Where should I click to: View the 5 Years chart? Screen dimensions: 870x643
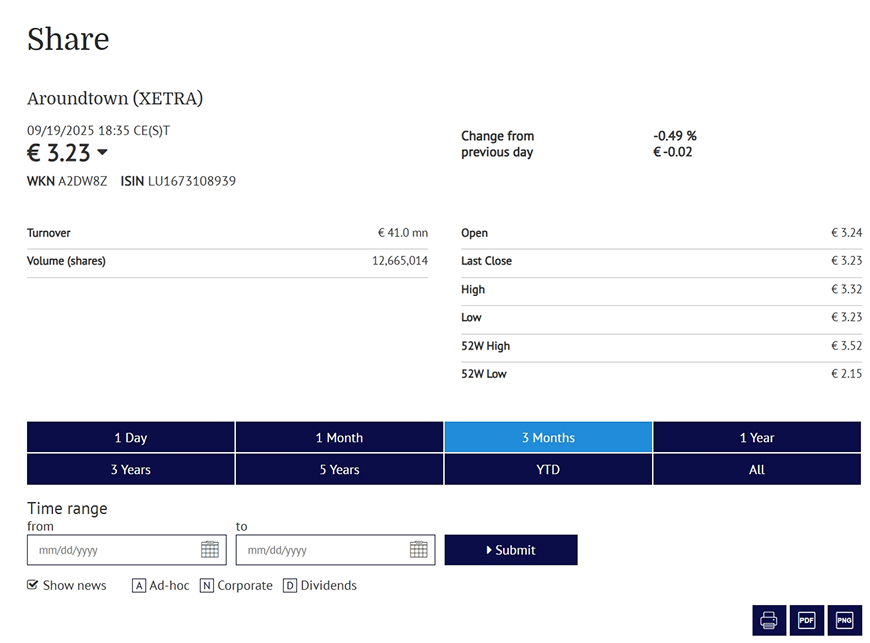(x=339, y=468)
